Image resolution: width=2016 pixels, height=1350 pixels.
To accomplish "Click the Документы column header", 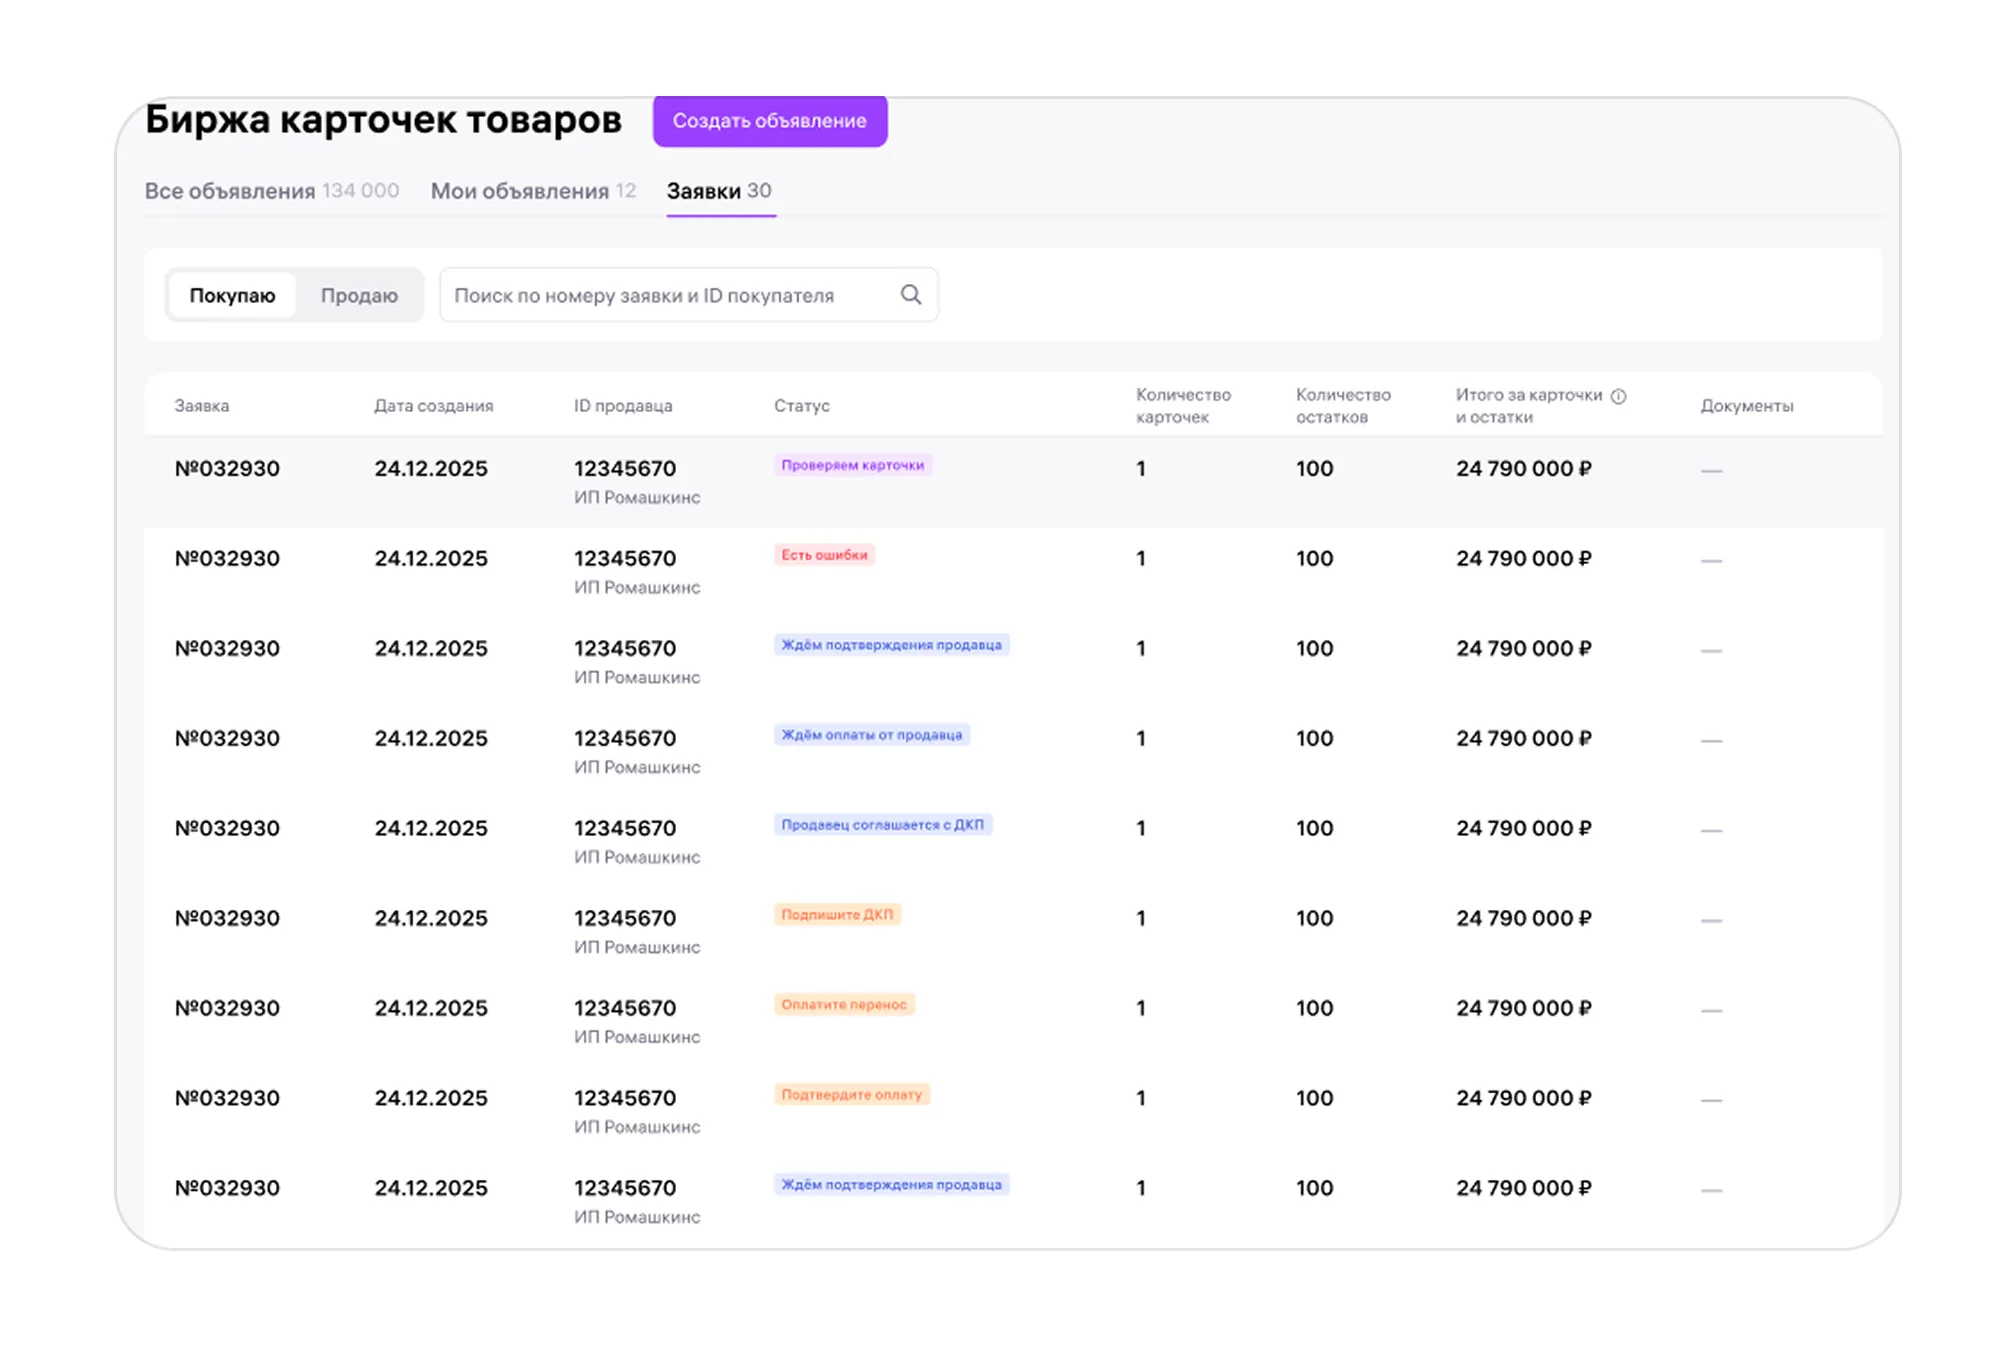I will (x=1747, y=406).
